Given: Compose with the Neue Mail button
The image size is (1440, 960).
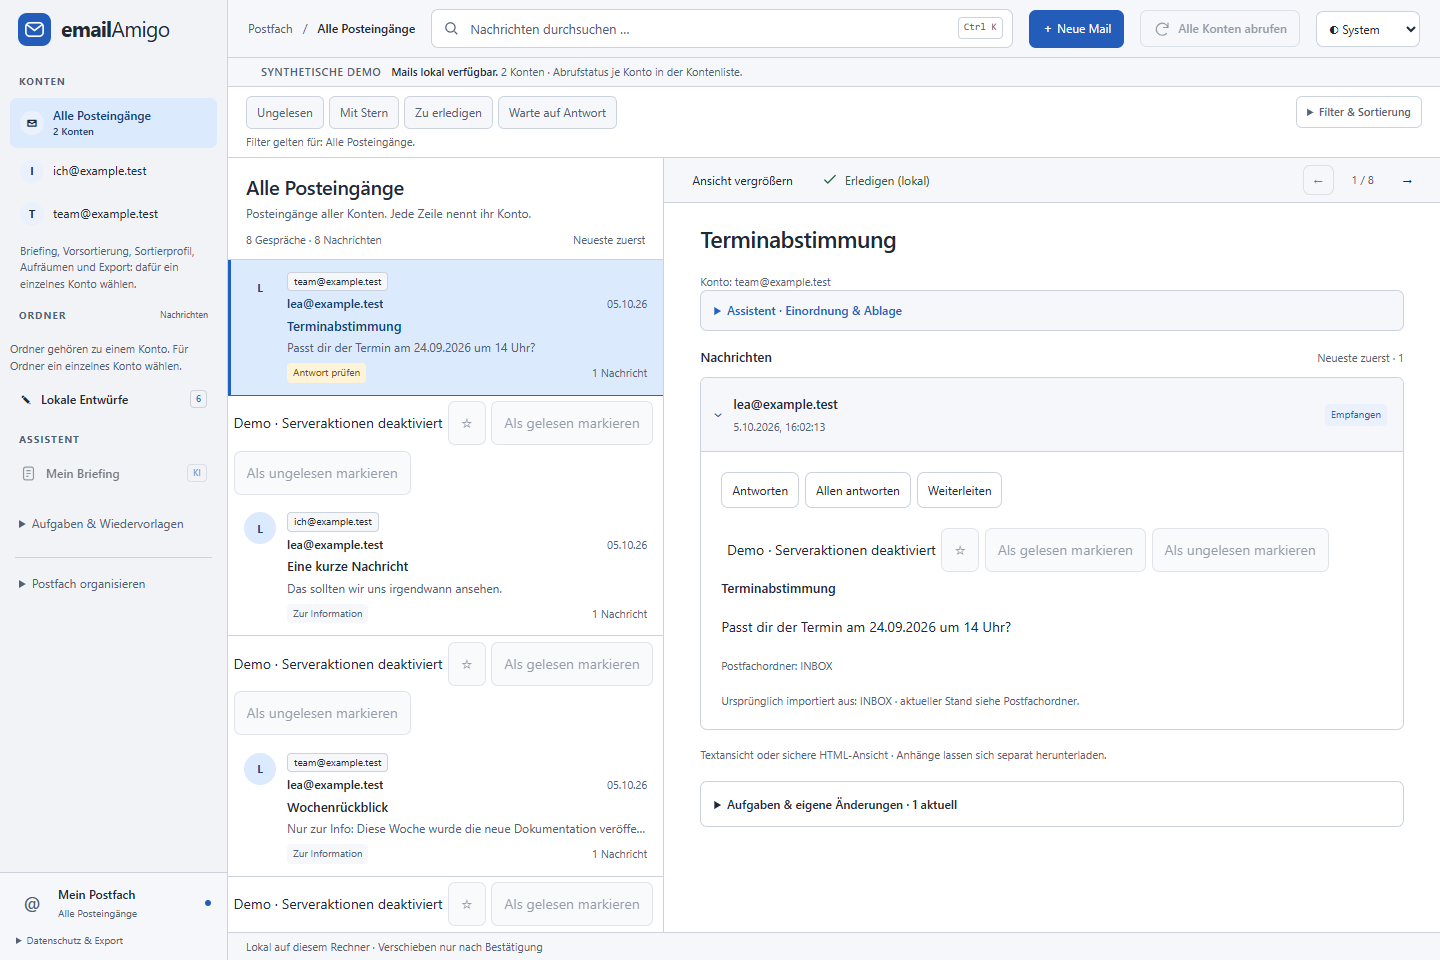Looking at the screenshot, I should [x=1077, y=29].
